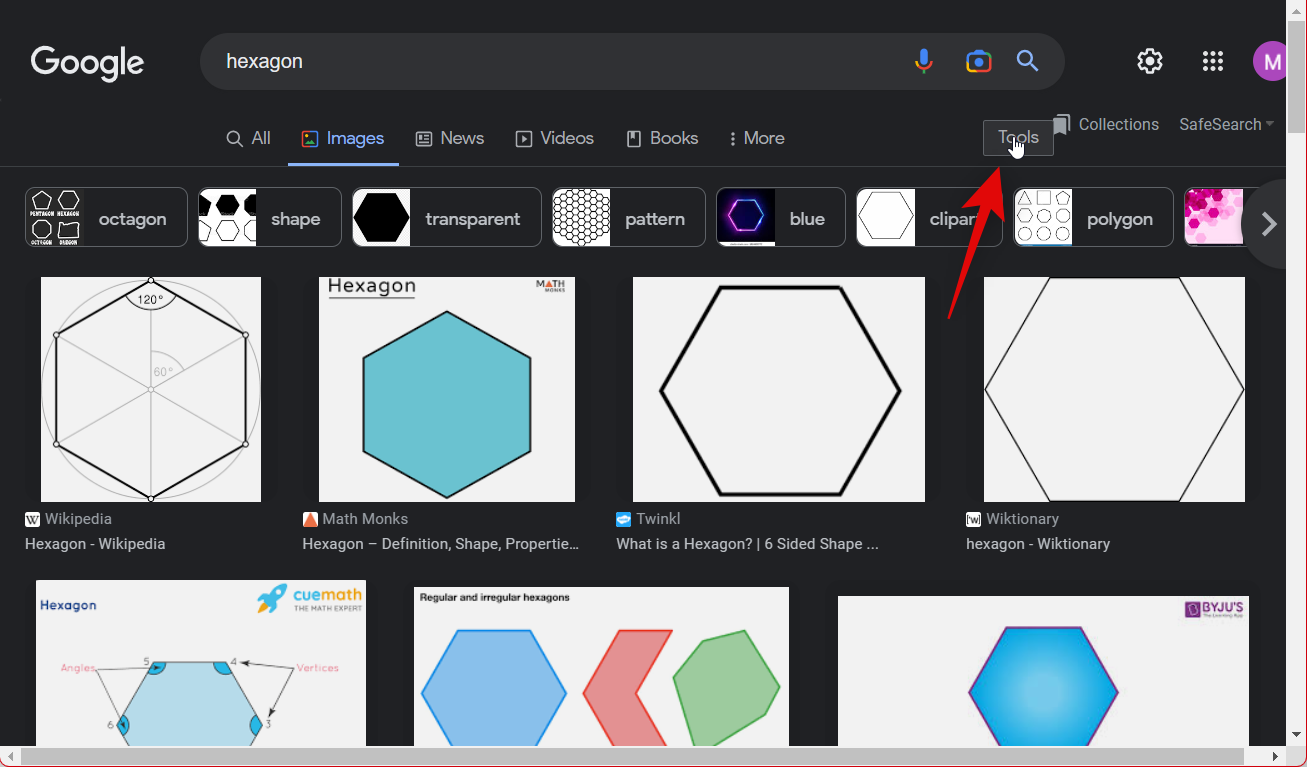Open the Wiktionary thin hexagon image
The width and height of the screenshot is (1307, 767).
pyautogui.click(x=1114, y=389)
